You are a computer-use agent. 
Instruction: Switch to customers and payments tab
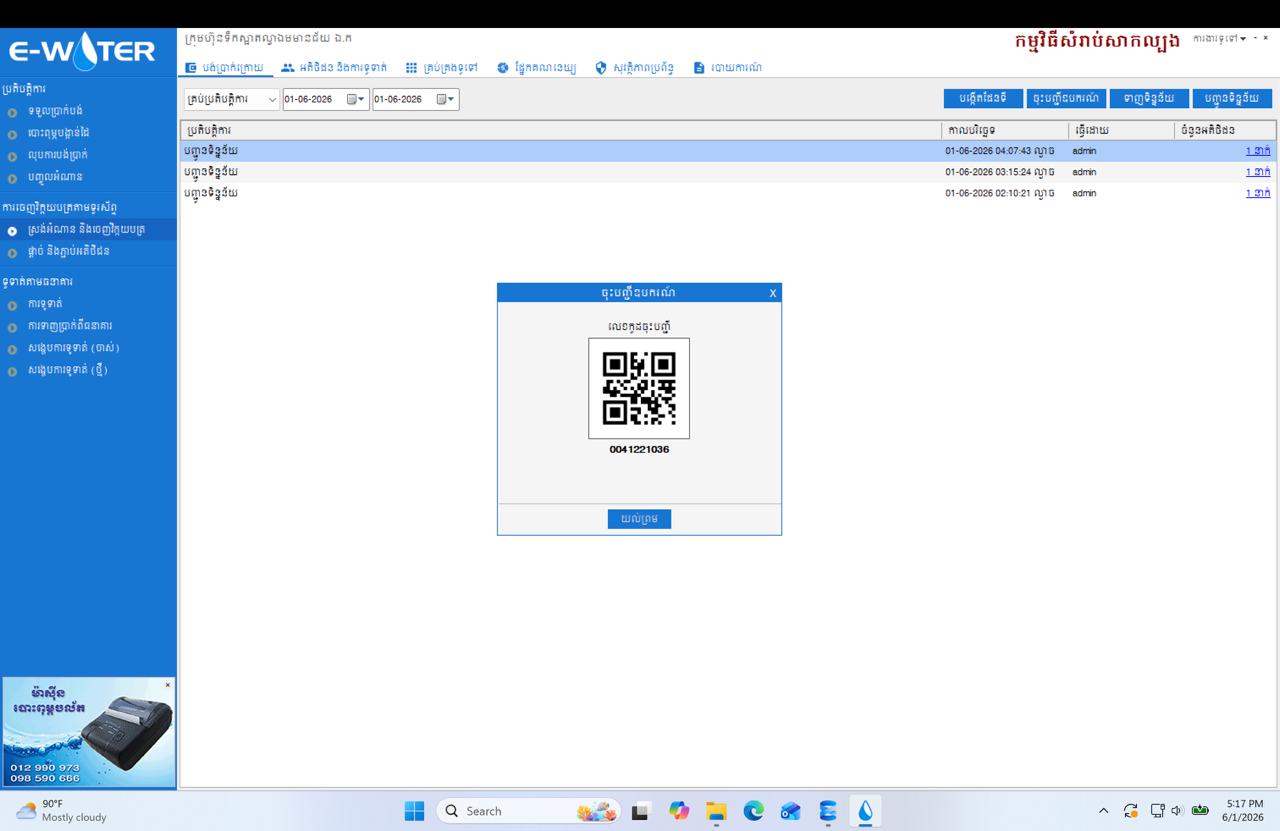point(334,68)
